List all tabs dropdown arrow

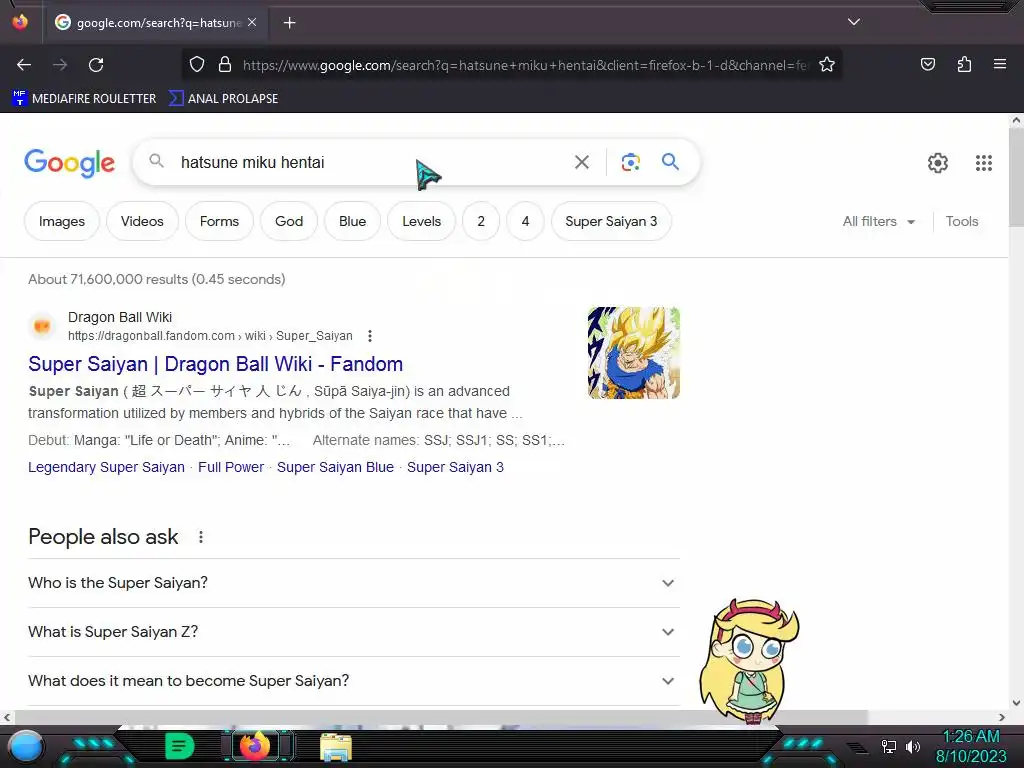[x=854, y=22]
